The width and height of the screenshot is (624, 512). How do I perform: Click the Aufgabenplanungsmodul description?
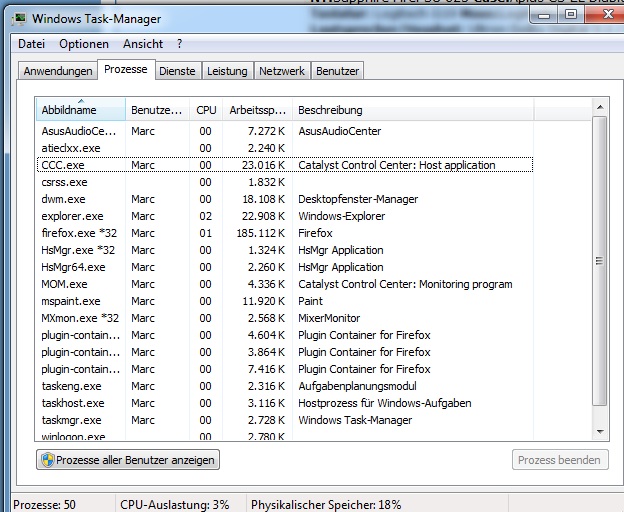tap(357, 386)
